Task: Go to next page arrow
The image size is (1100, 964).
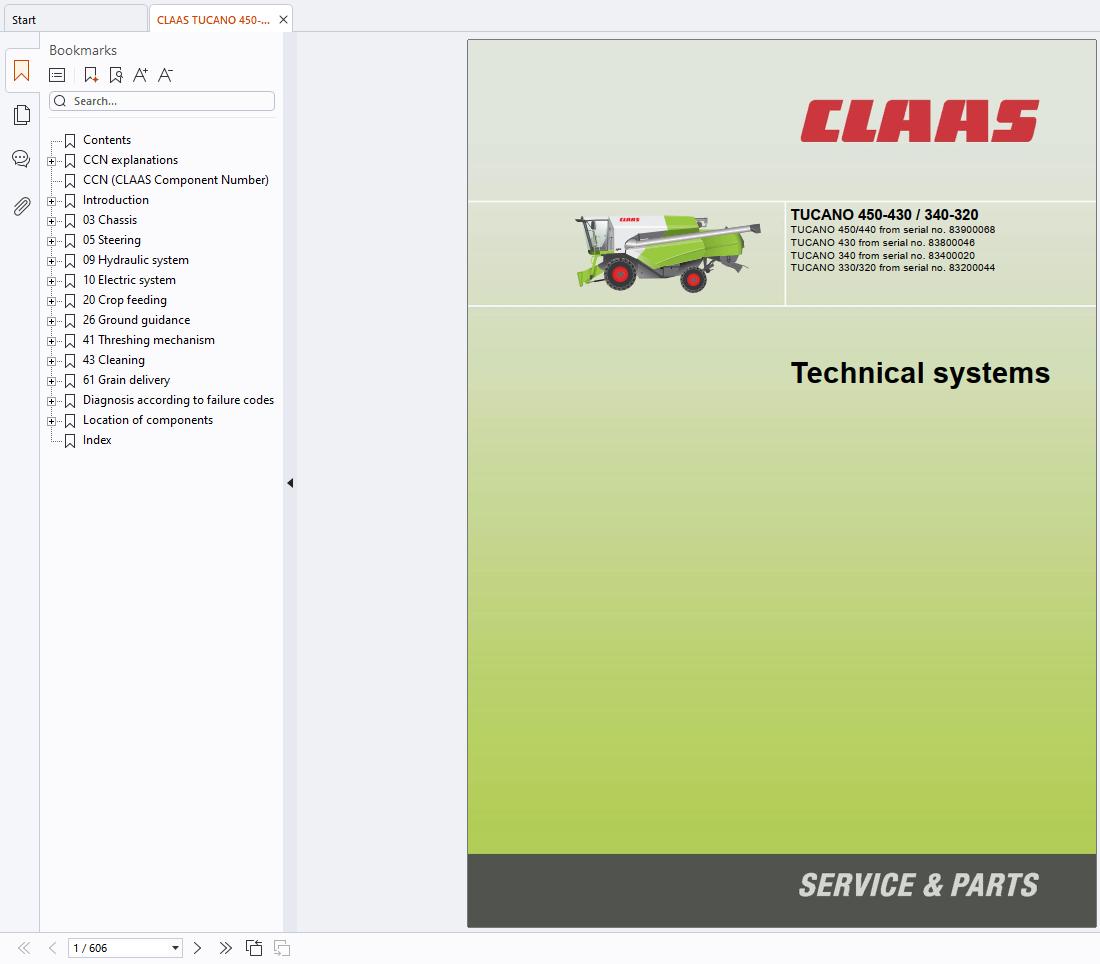Action: (197, 948)
